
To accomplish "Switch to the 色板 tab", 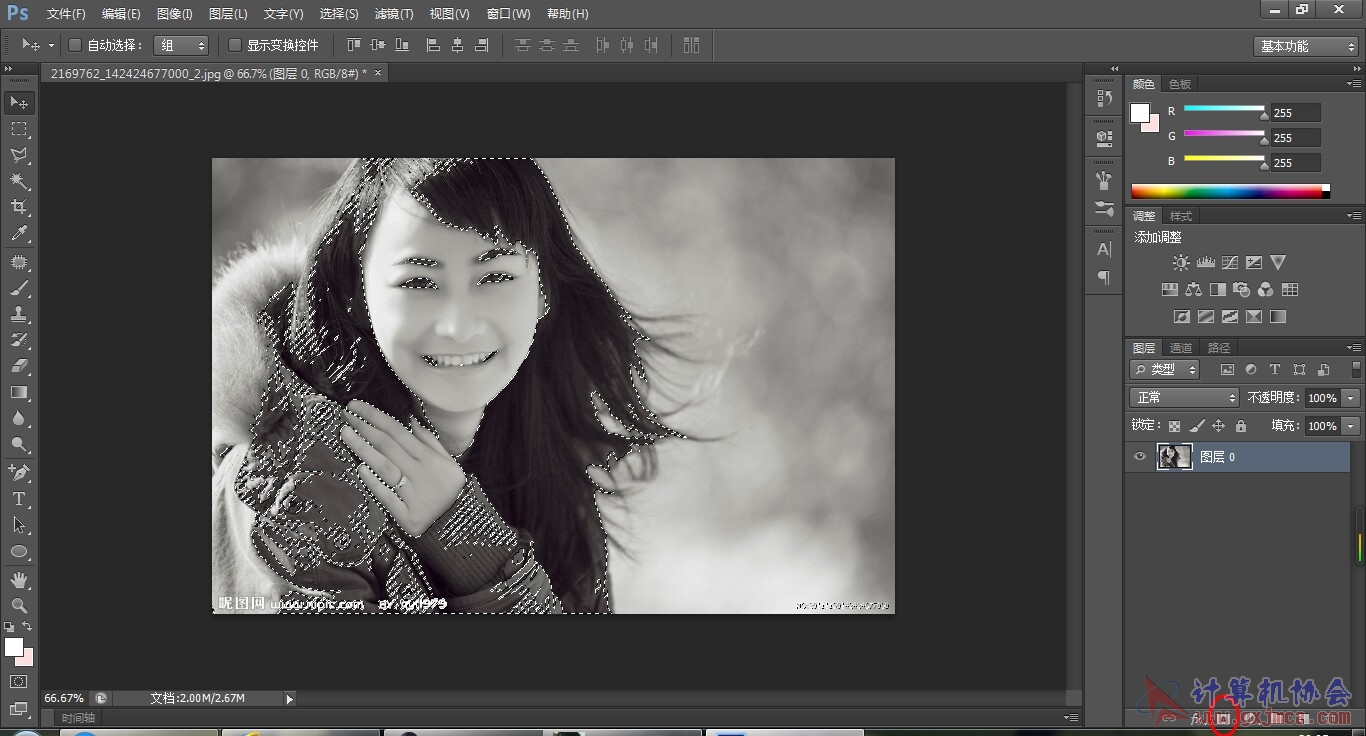I will (1180, 84).
